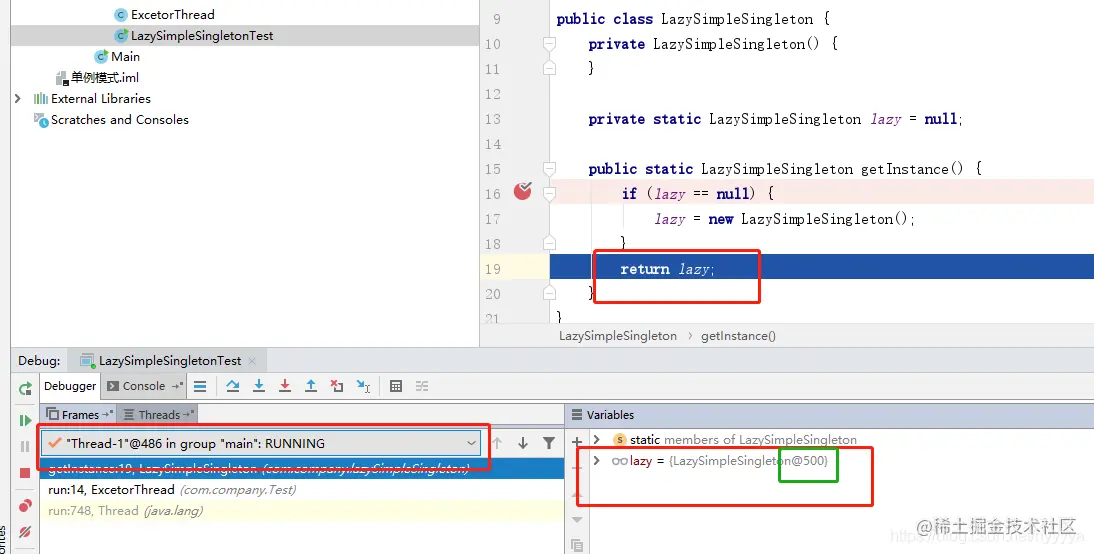Expand the lazy variable node
This screenshot has height=554, width=1094.
click(x=597, y=461)
